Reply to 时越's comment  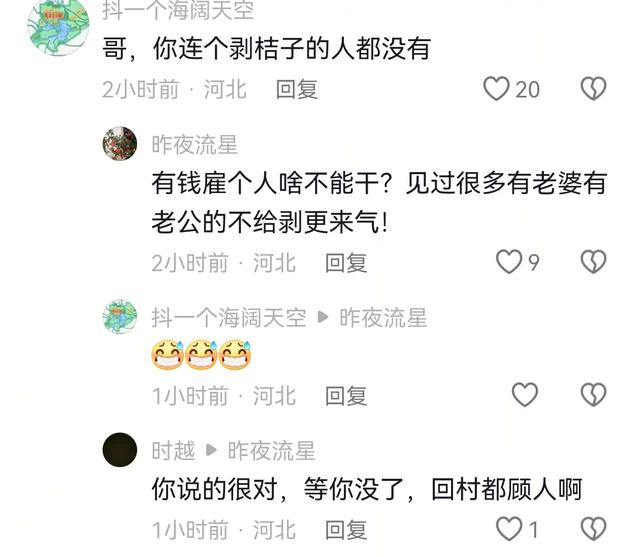[x=346, y=530]
